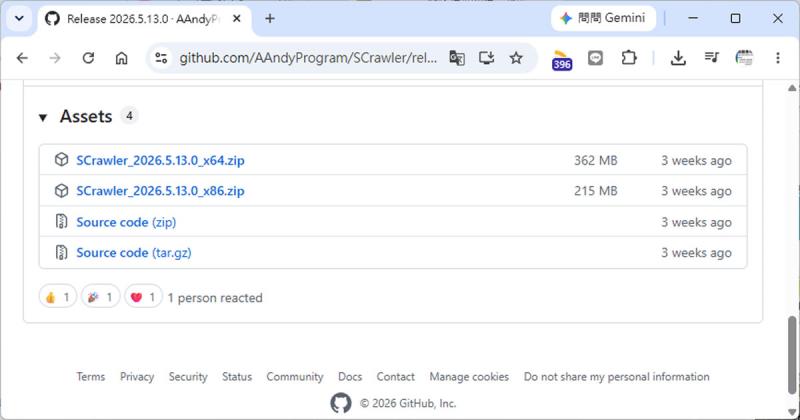The height and width of the screenshot is (420, 800).
Task: Go to the browser home page icon
Action: click(x=121, y=58)
